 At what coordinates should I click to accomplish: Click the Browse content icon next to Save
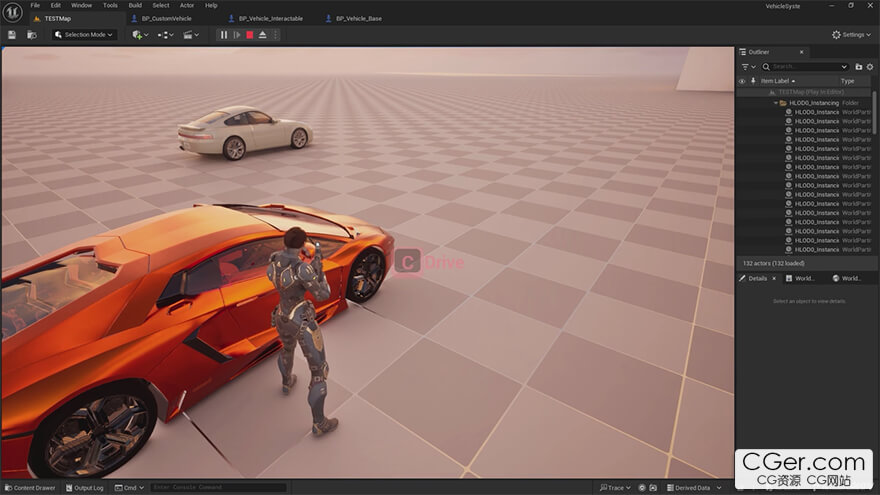(32, 35)
